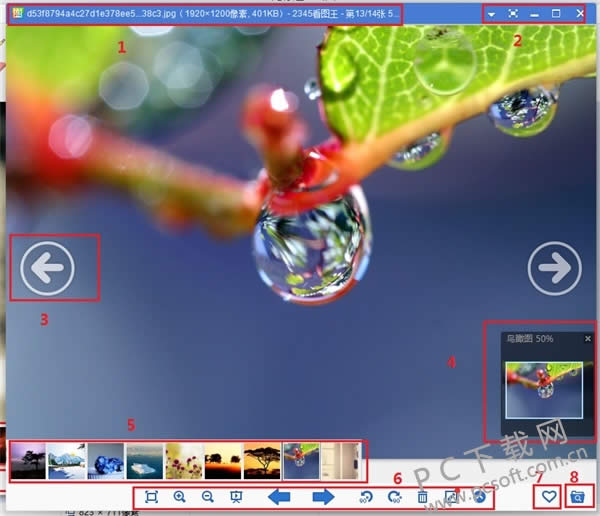Select the beige interior room thumbnail
The height and width of the screenshot is (516, 600).
[341, 461]
